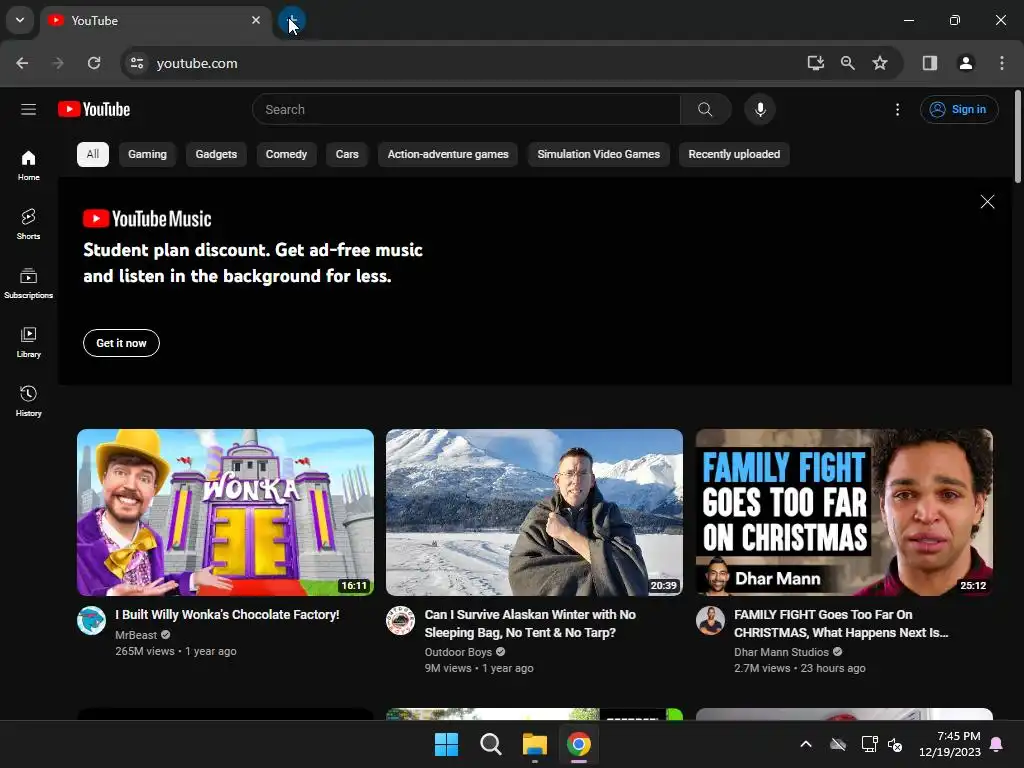Dismiss the YouTube Music promo banner
This screenshot has width=1024, height=768.
pos(987,202)
